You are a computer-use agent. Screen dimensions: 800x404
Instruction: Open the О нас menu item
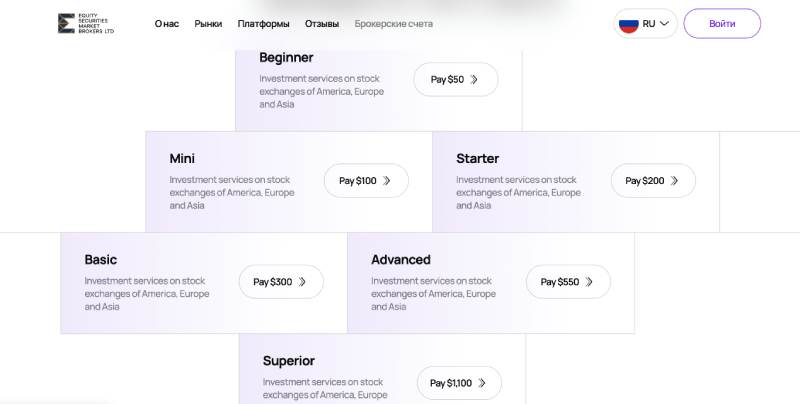[x=167, y=23]
